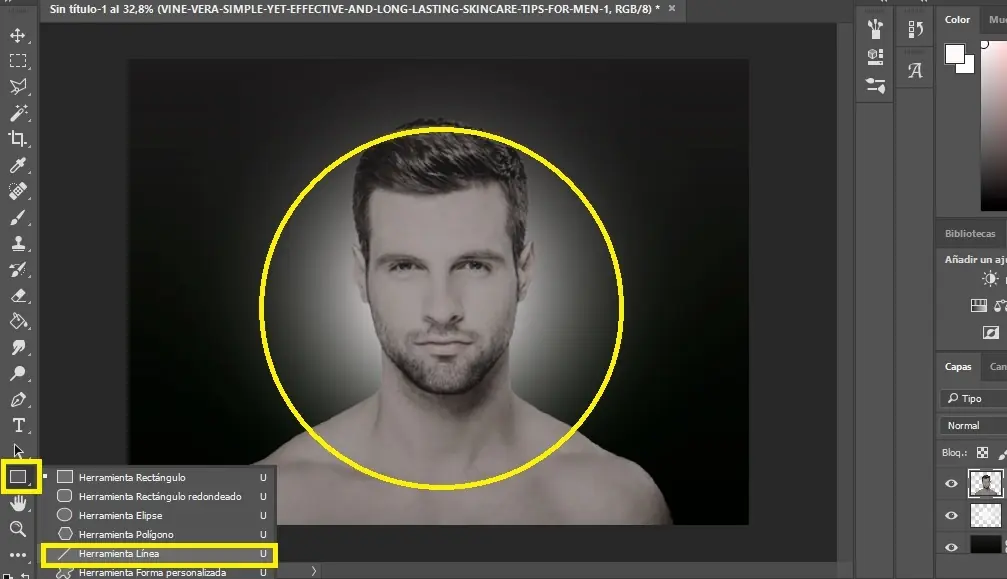
Task: Open the Normal blend mode dropdown
Action: pos(972,426)
